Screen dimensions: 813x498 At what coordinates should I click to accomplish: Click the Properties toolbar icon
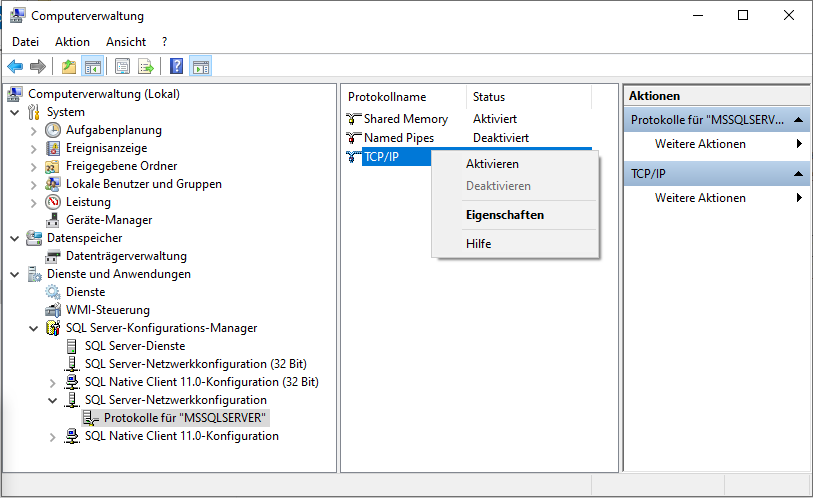pyautogui.click(x=122, y=67)
